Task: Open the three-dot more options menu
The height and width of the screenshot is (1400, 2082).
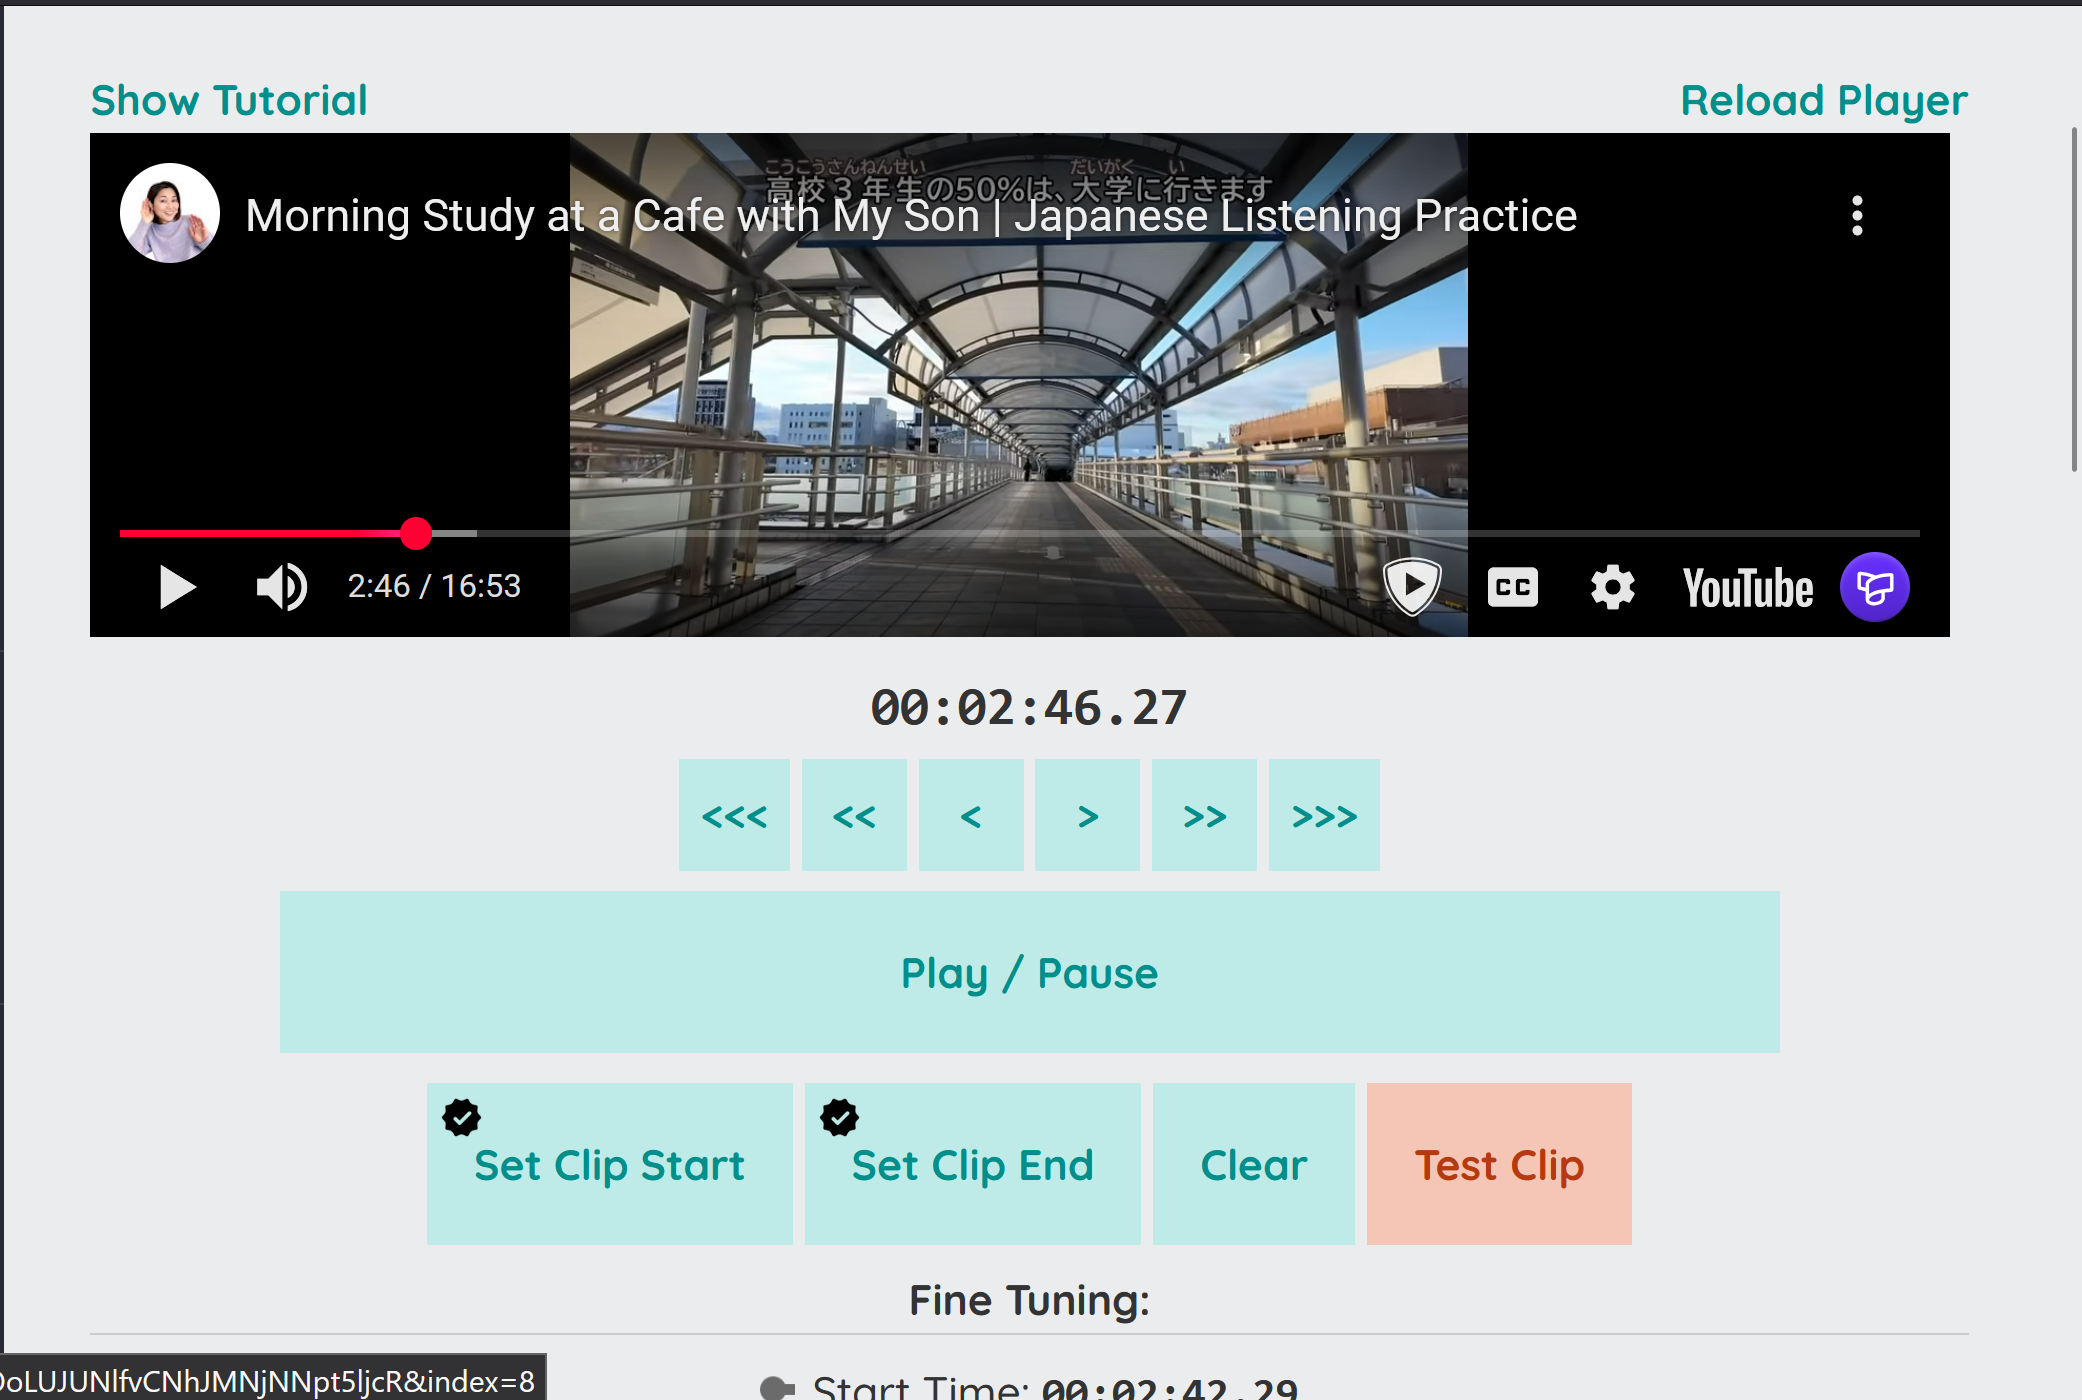Action: coord(1857,216)
